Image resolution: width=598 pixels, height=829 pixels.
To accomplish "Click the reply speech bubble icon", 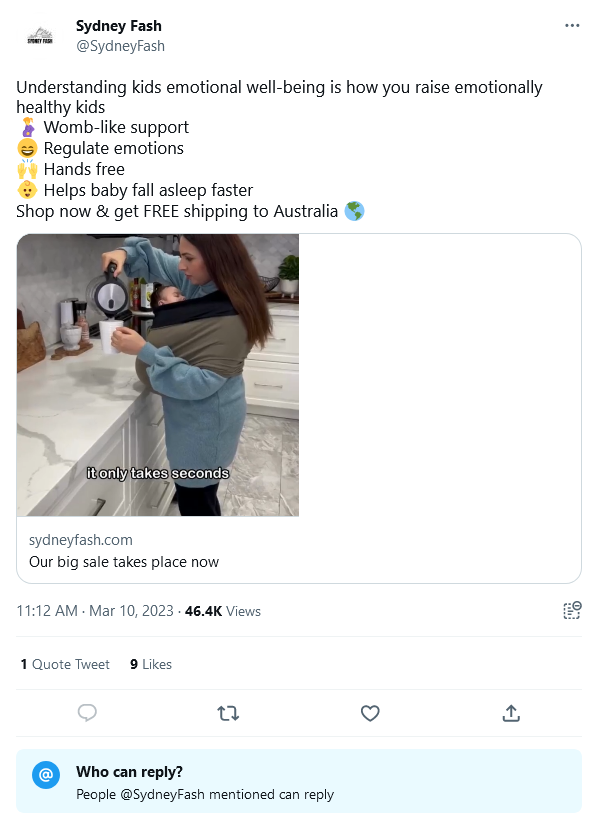I will click(x=87, y=713).
